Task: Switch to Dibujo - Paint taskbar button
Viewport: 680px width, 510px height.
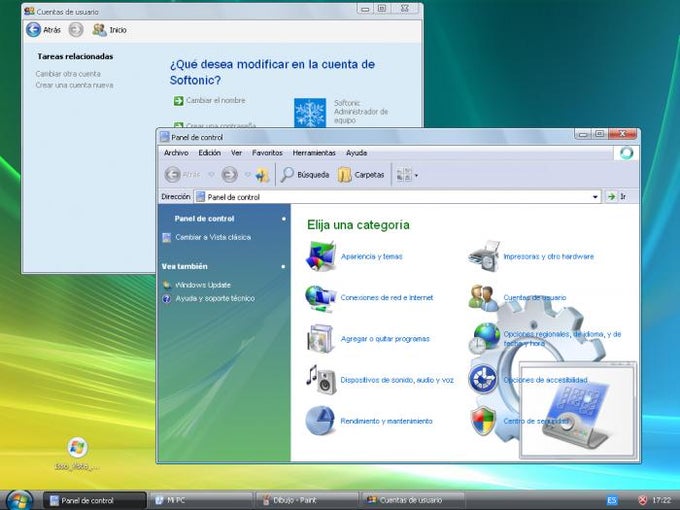Action: coord(307,500)
